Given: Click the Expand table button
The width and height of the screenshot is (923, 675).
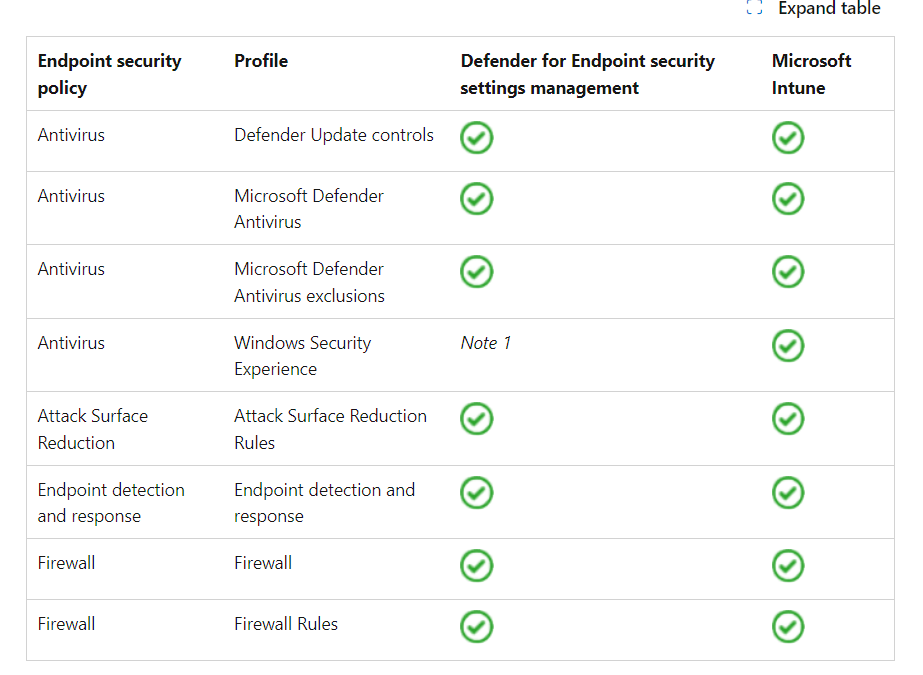Looking at the screenshot, I should tap(813, 8).
